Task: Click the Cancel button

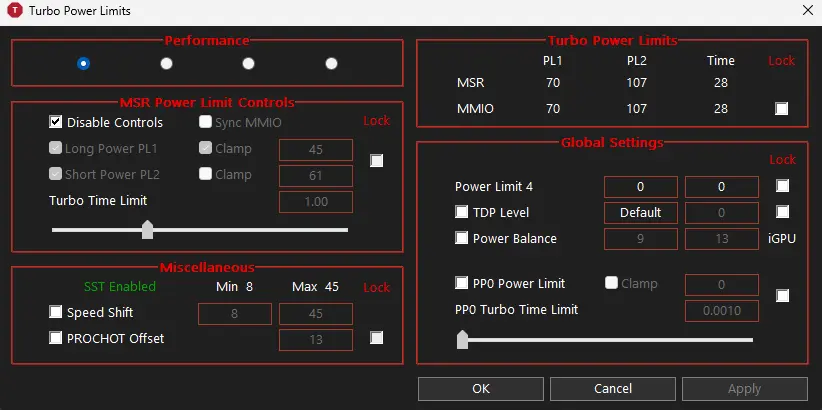Action: click(613, 389)
